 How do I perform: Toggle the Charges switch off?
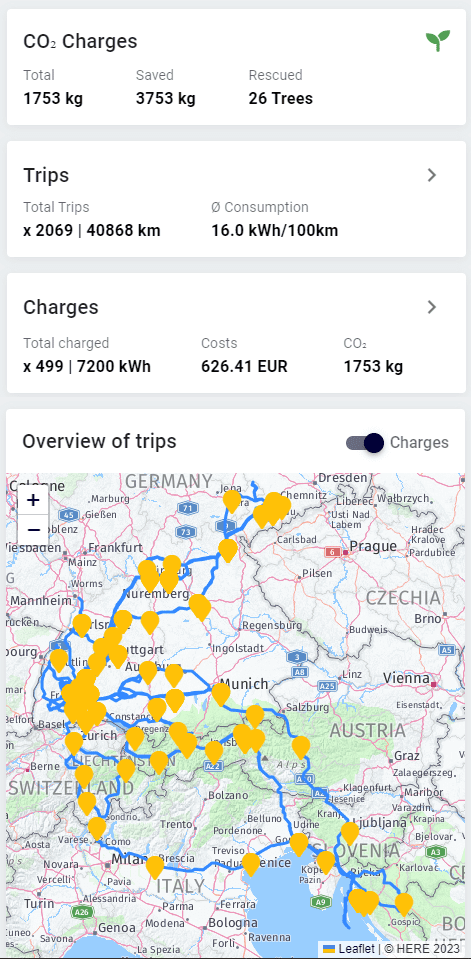365,443
